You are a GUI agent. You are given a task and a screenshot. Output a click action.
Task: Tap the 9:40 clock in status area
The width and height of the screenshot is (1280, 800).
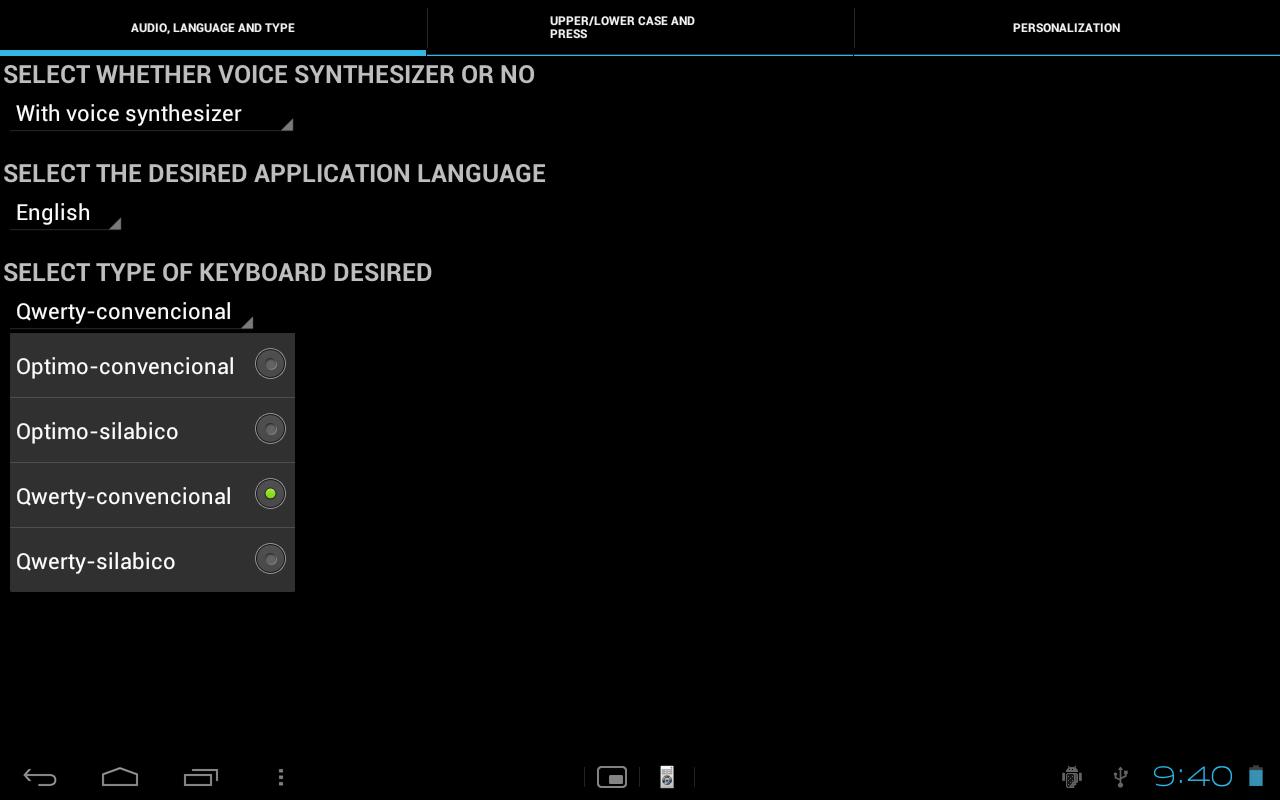(x=1193, y=776)
